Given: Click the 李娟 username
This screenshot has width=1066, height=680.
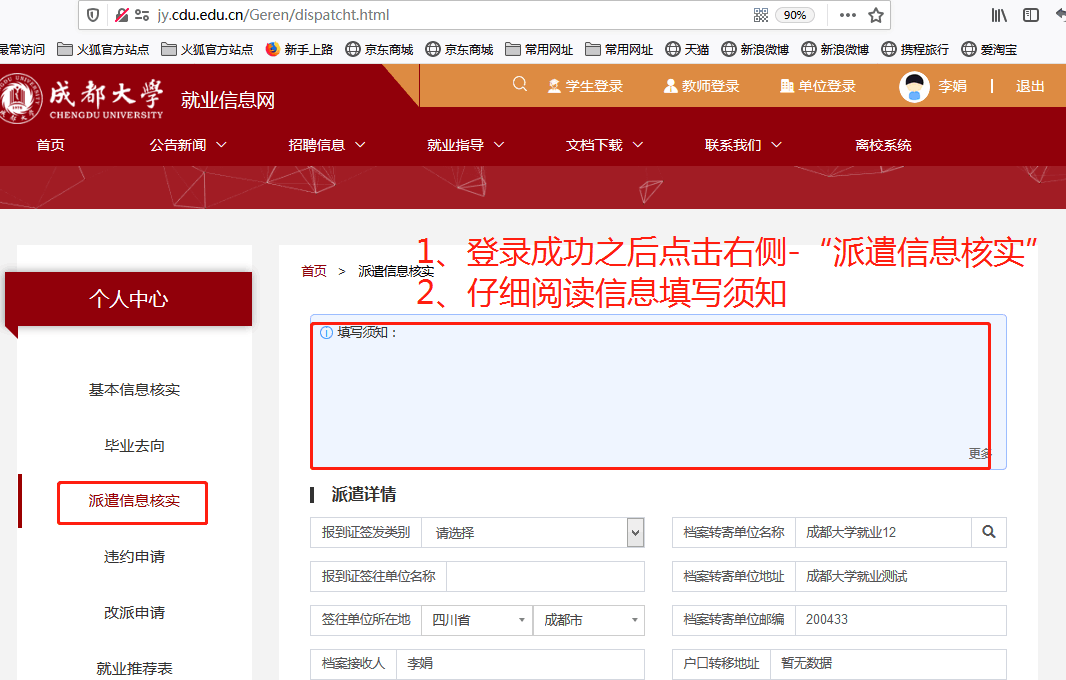Looking at the screenshot, I should [x=952, y=86].
